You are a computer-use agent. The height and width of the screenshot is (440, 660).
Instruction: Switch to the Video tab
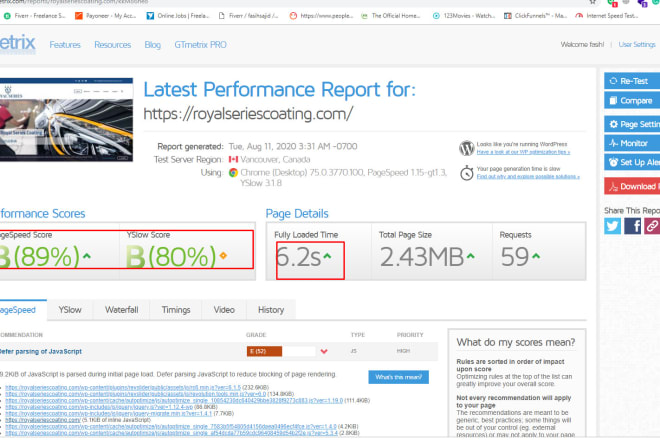pyautogui.click(x=224, y=310)
